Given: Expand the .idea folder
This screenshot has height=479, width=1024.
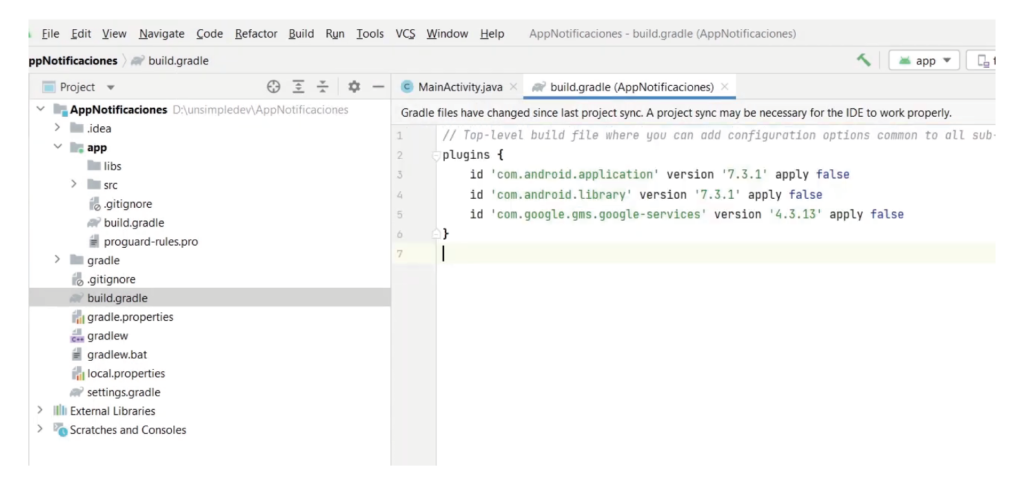Looking at the screenshot, I should [58, 128].
